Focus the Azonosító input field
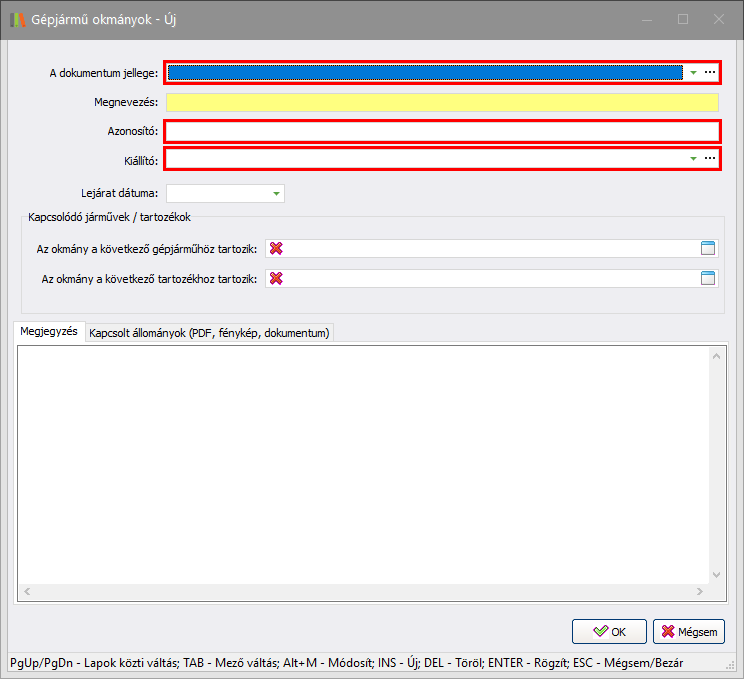 pos(442,131)
